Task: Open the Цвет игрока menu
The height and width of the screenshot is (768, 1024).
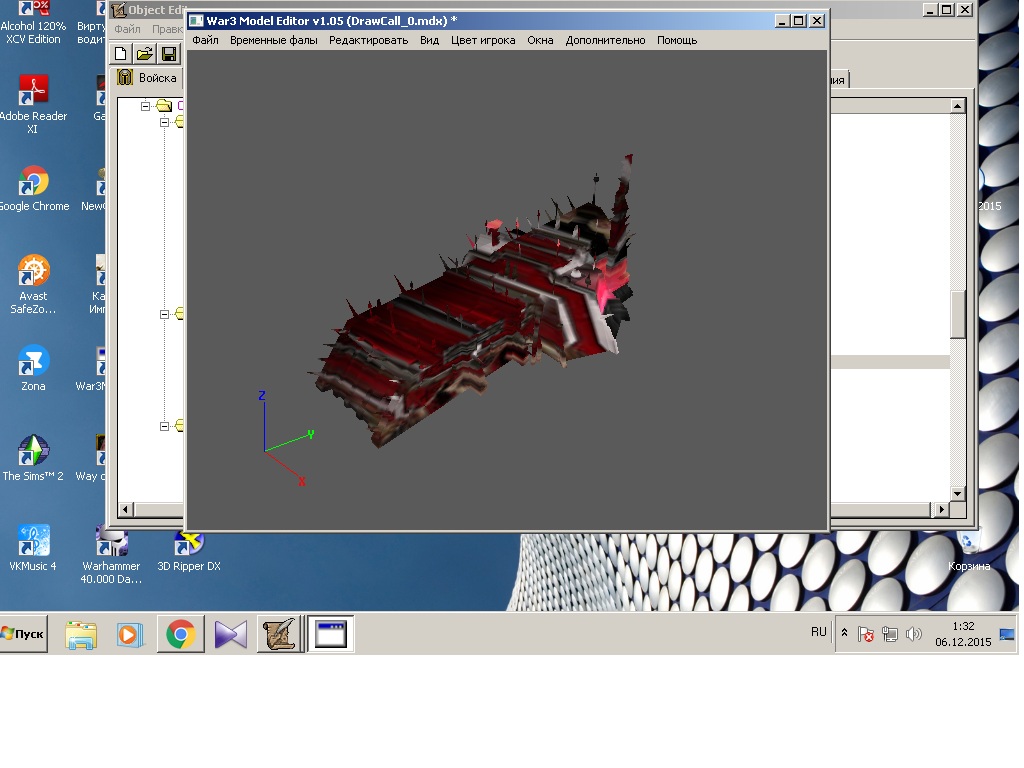Action: click(483, 40)
